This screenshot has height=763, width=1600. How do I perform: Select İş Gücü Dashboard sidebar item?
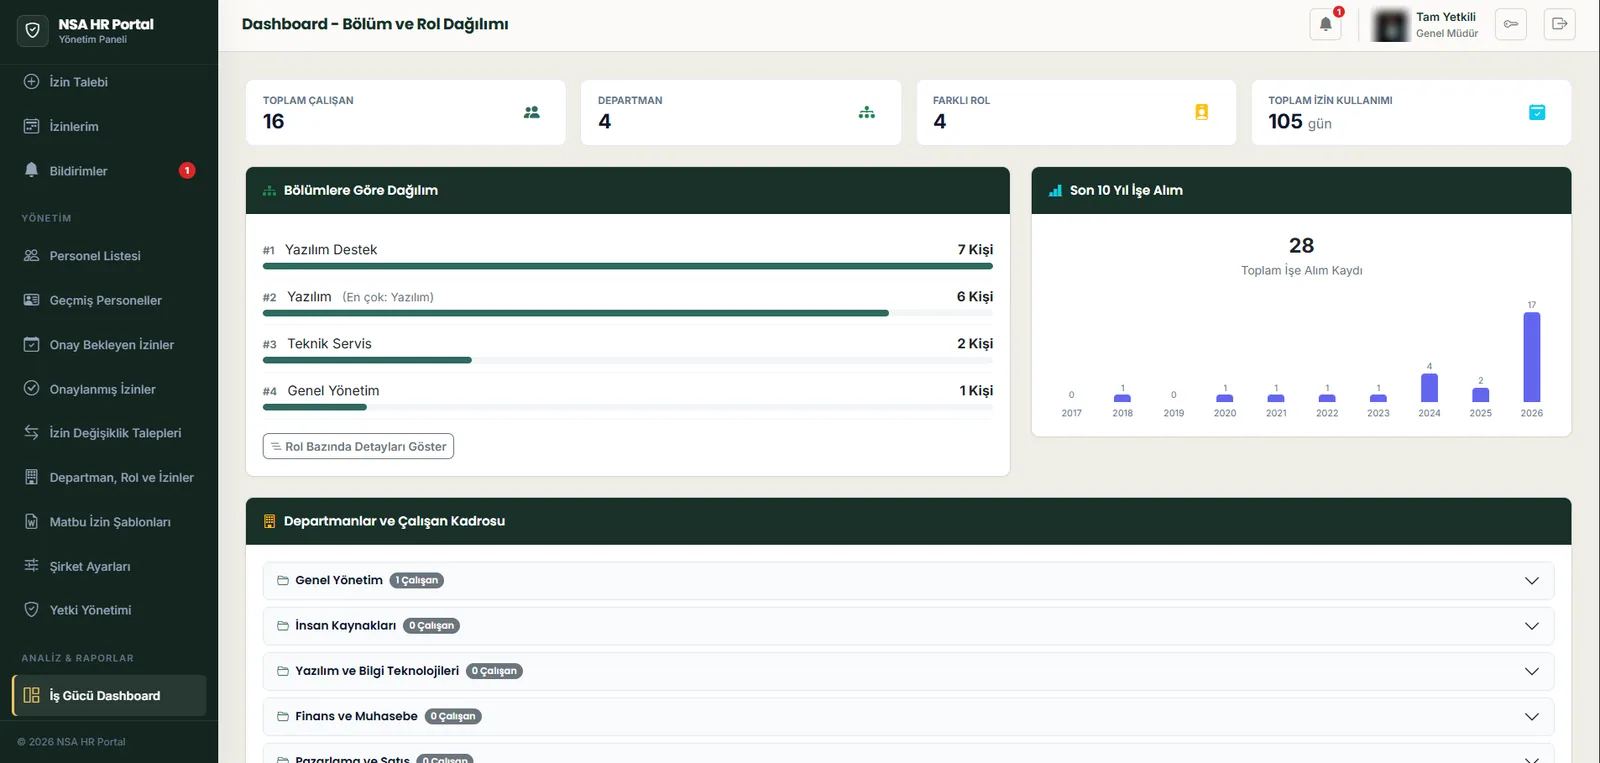(109, 696)
